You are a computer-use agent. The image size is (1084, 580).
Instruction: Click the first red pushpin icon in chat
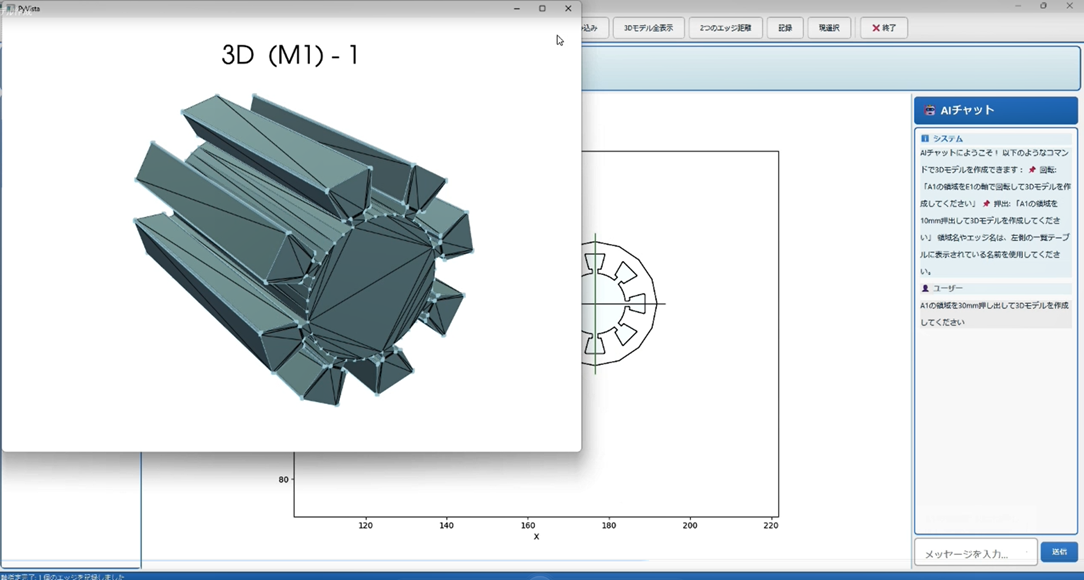1032,170
